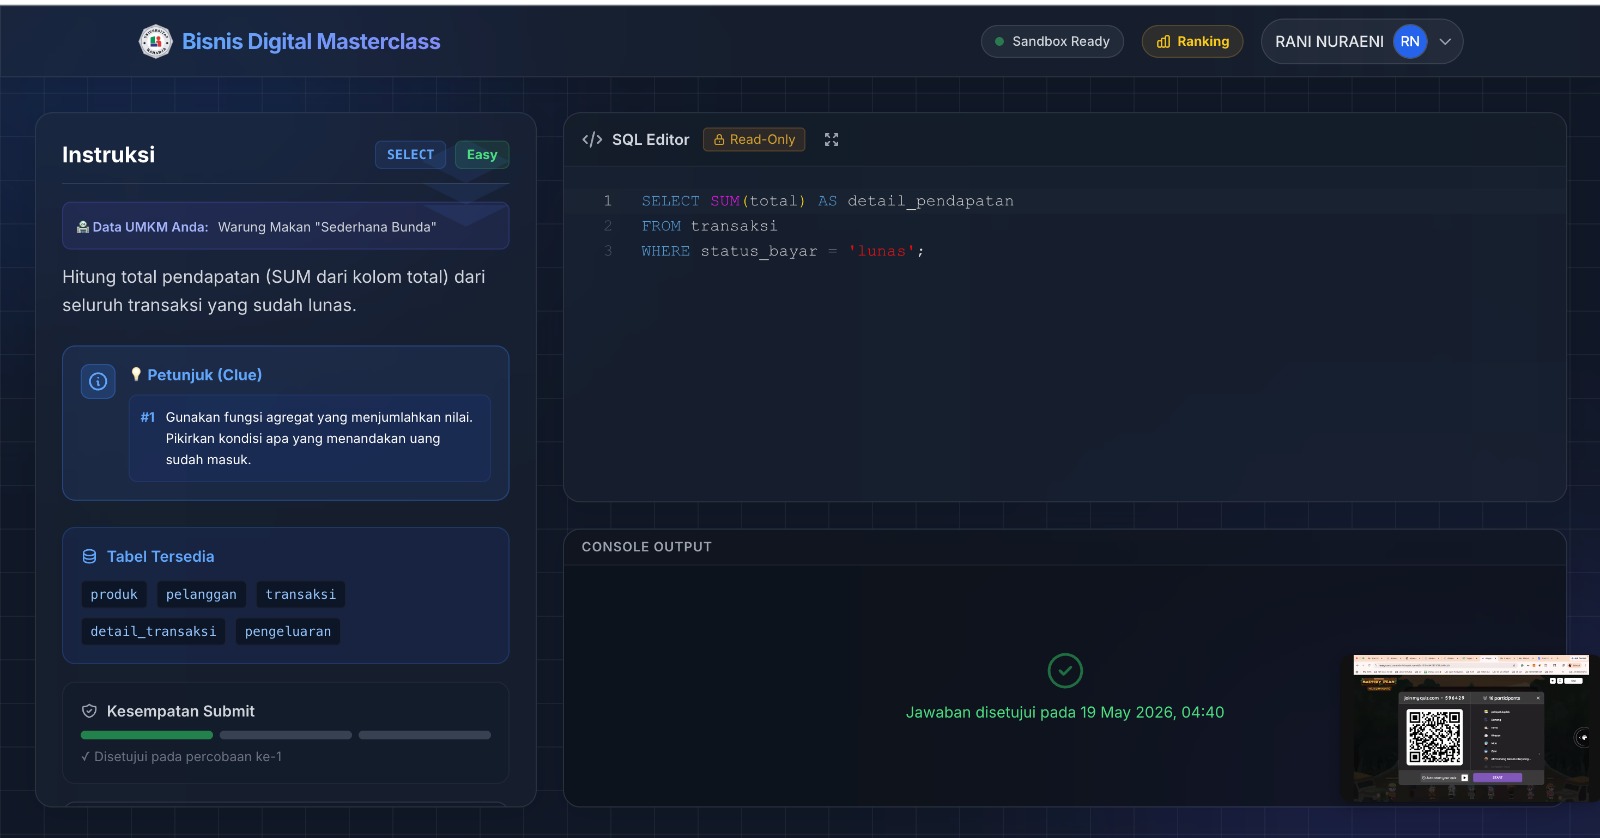This screenshot has width=1600, height=838.
Task: Open the detail_transaksi table chip
Action: (x=153, y=632)
